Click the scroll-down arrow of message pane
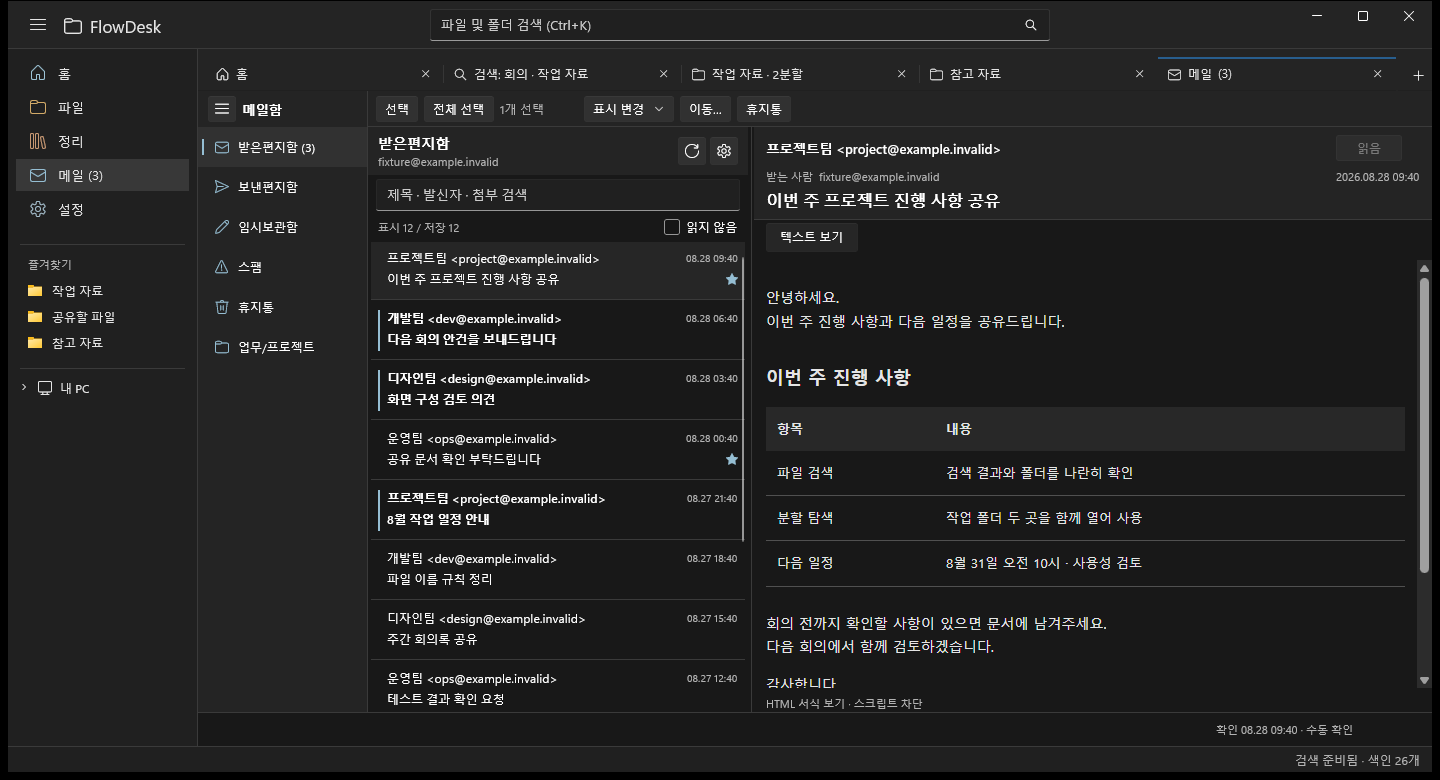Viewport: 1440px width, 780px height. pos(1424,680)
